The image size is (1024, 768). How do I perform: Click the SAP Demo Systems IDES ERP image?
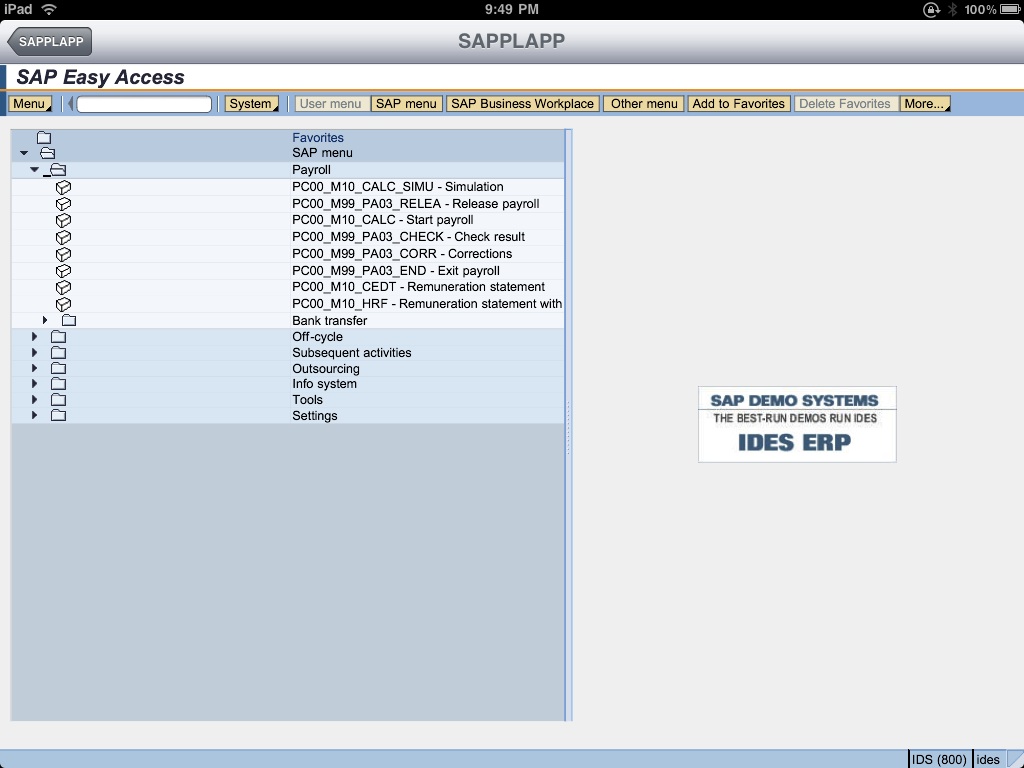(x=797, y=424)
